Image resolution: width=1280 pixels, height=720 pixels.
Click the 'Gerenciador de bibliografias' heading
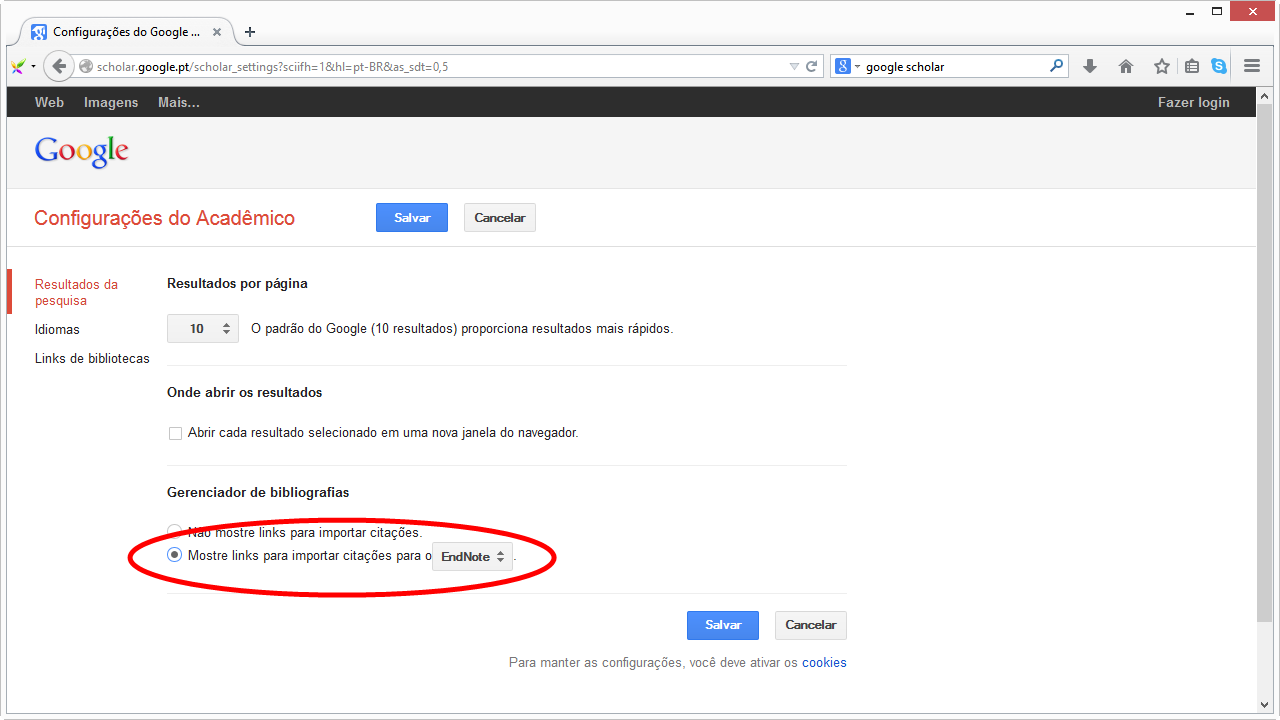[x=258, y=492]
